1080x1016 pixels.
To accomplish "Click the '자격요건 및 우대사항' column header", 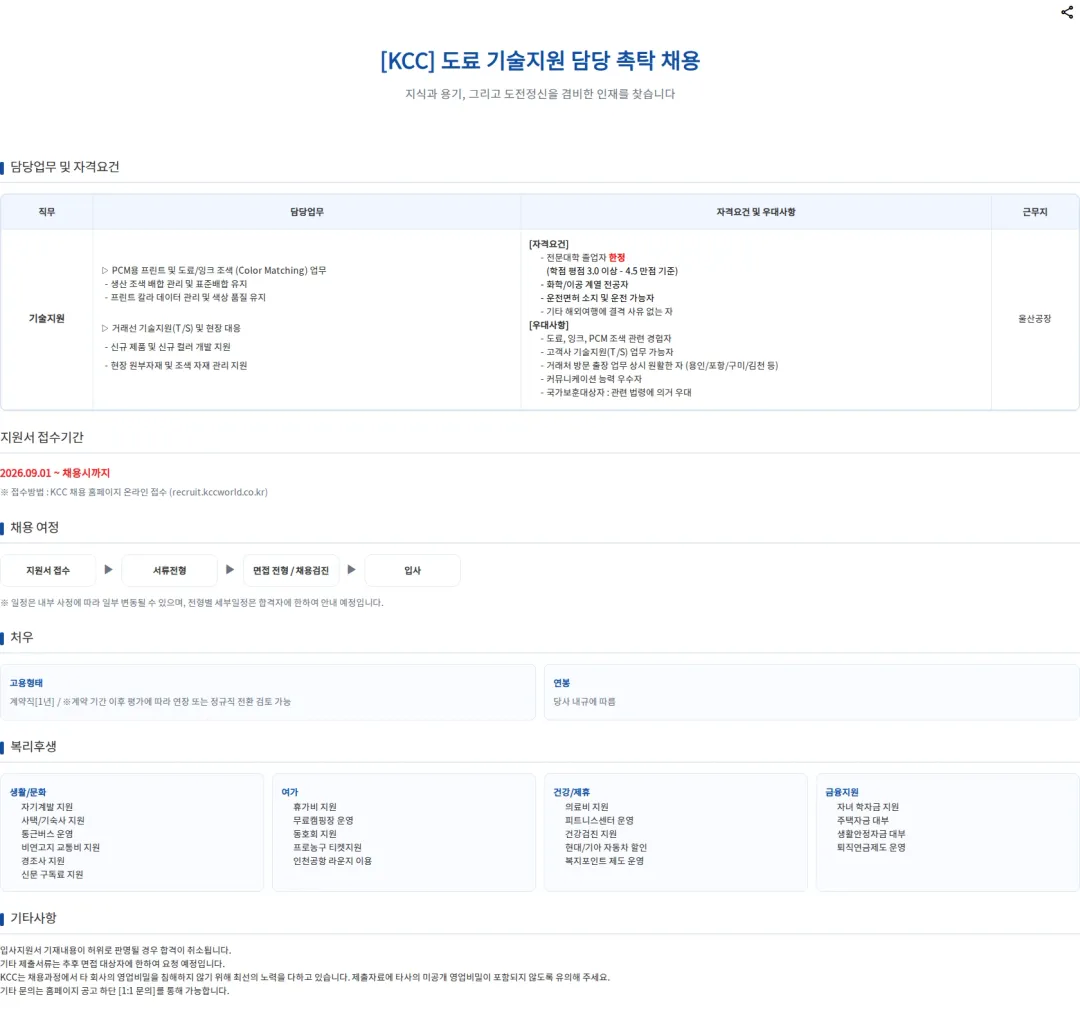I will click(756, 211).
